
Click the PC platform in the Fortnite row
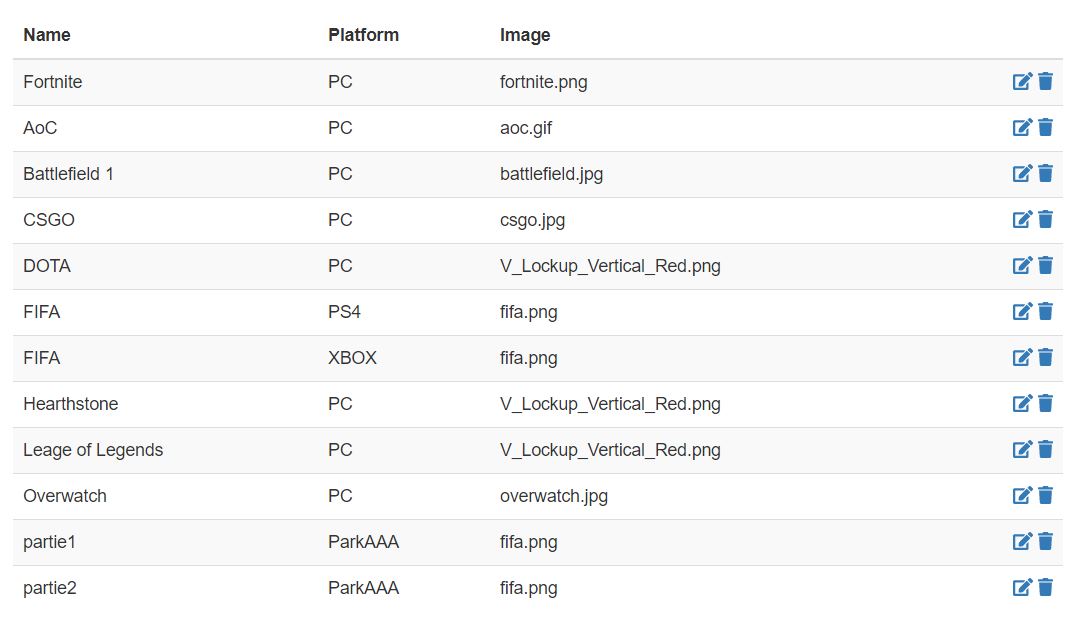[340, 82]
